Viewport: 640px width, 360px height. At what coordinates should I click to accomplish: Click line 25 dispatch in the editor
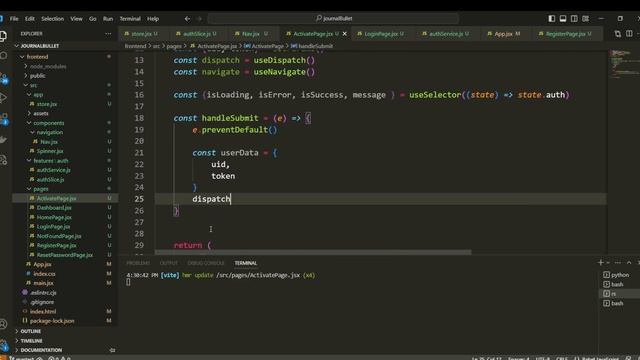pos(211,199)
